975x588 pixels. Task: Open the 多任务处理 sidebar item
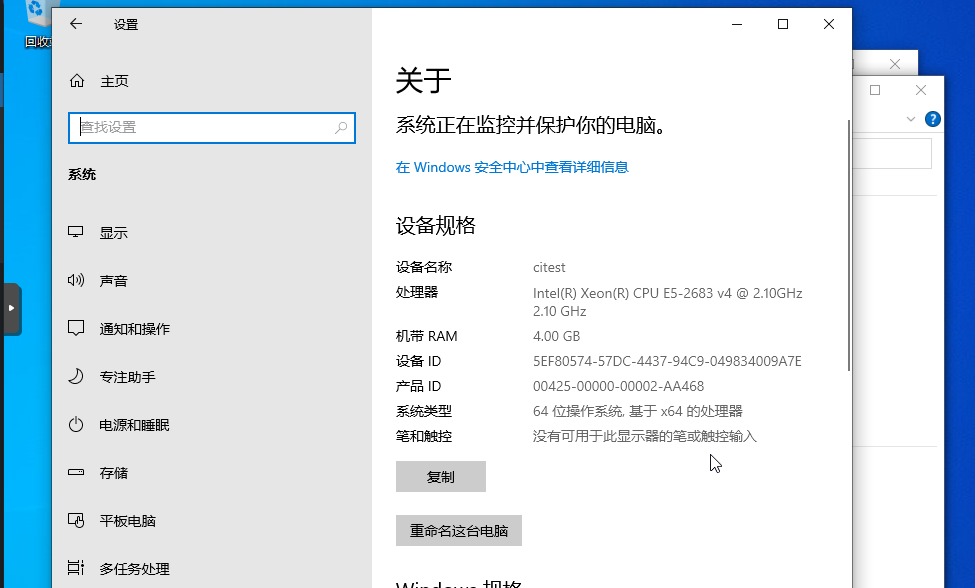click(x=134, y=569)
